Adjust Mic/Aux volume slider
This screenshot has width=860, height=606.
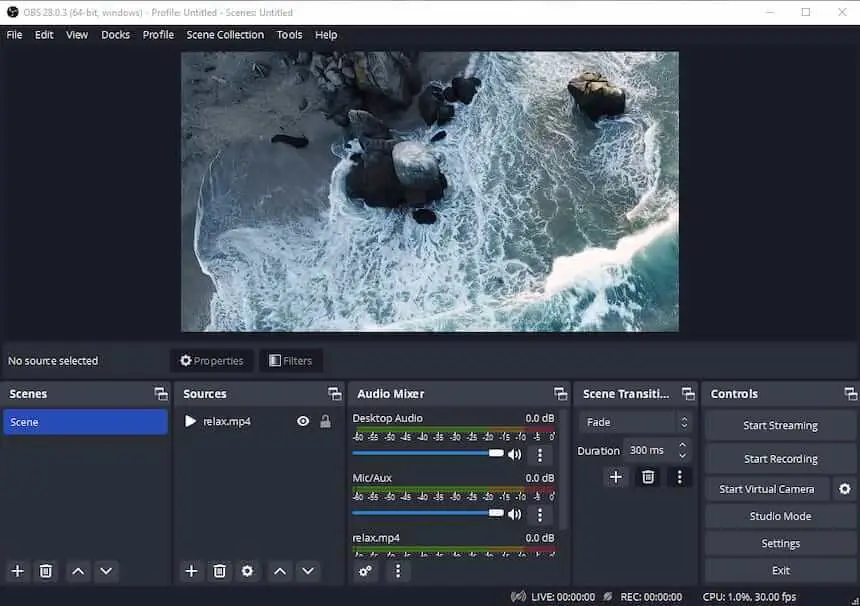[428, 513]
